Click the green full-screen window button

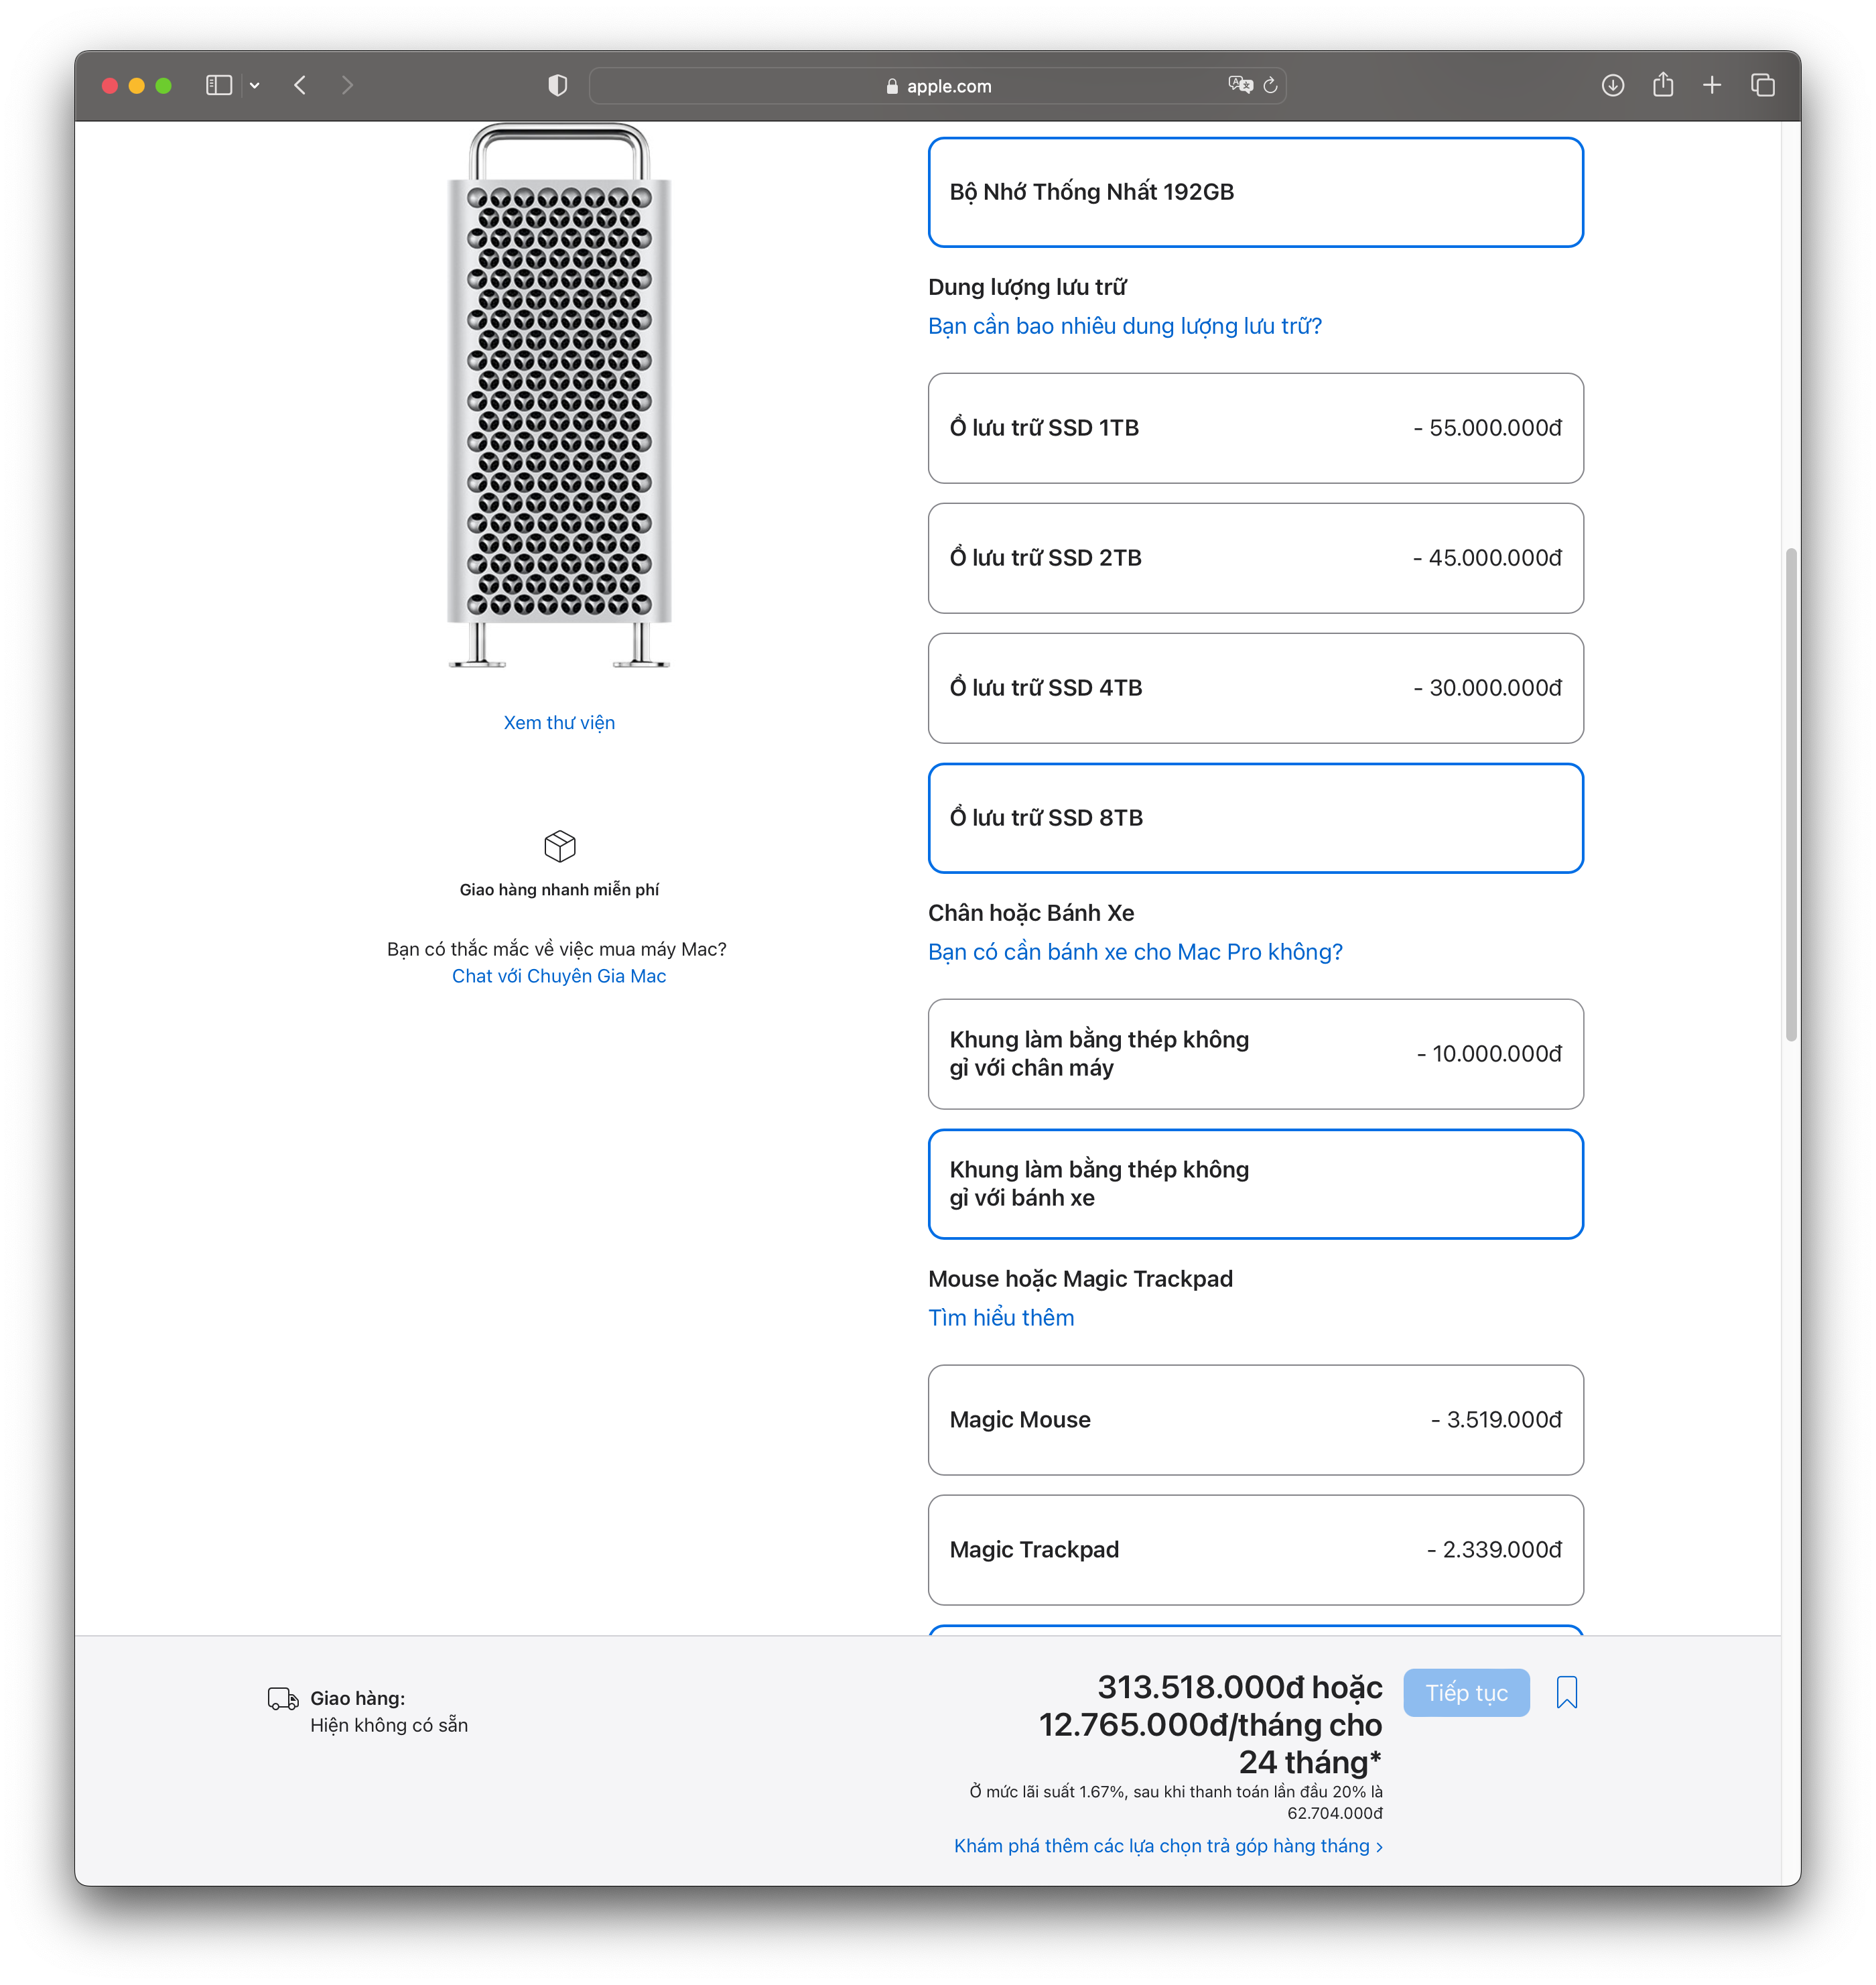click(164, 86)
